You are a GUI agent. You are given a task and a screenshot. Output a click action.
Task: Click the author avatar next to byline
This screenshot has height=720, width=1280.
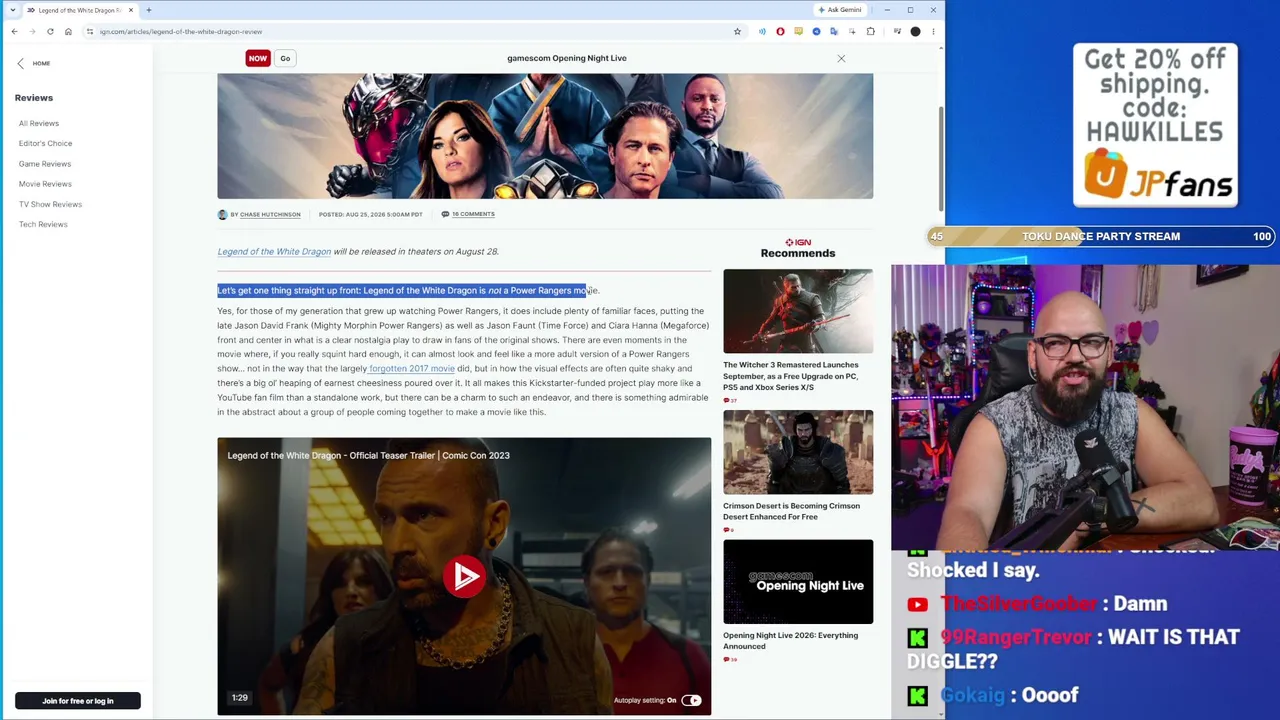tap(222, 214)
